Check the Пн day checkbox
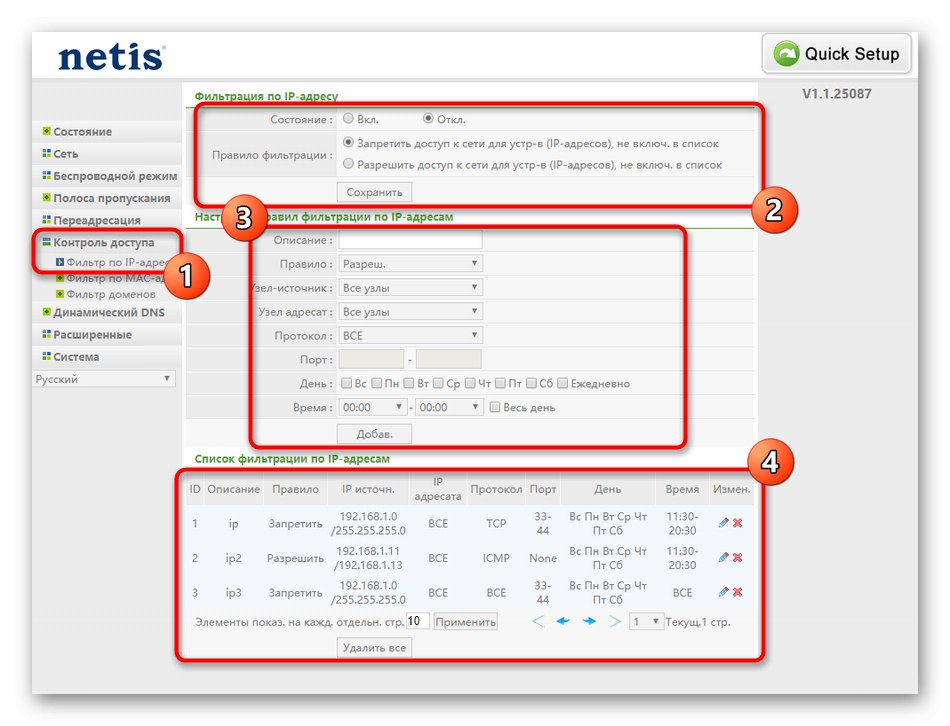950x726 pixels. 377,383
